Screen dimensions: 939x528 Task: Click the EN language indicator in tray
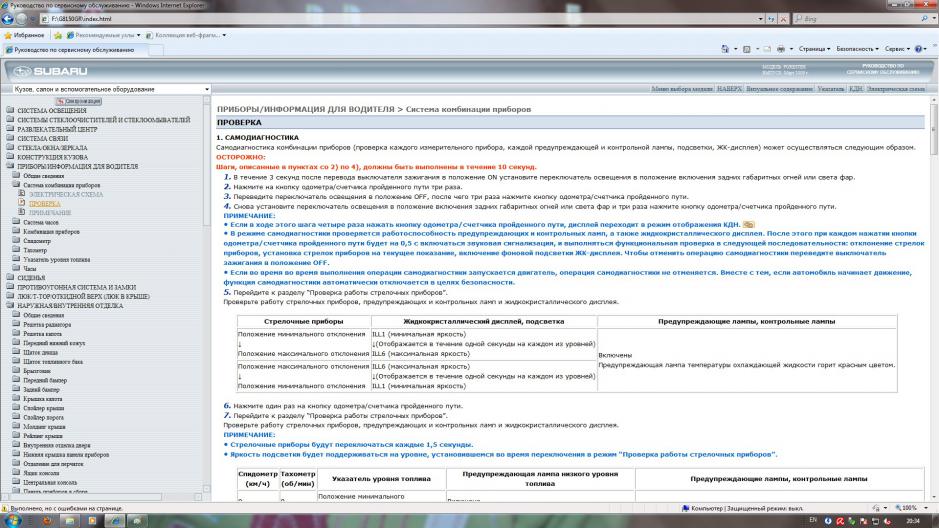[x=813, y=520]
